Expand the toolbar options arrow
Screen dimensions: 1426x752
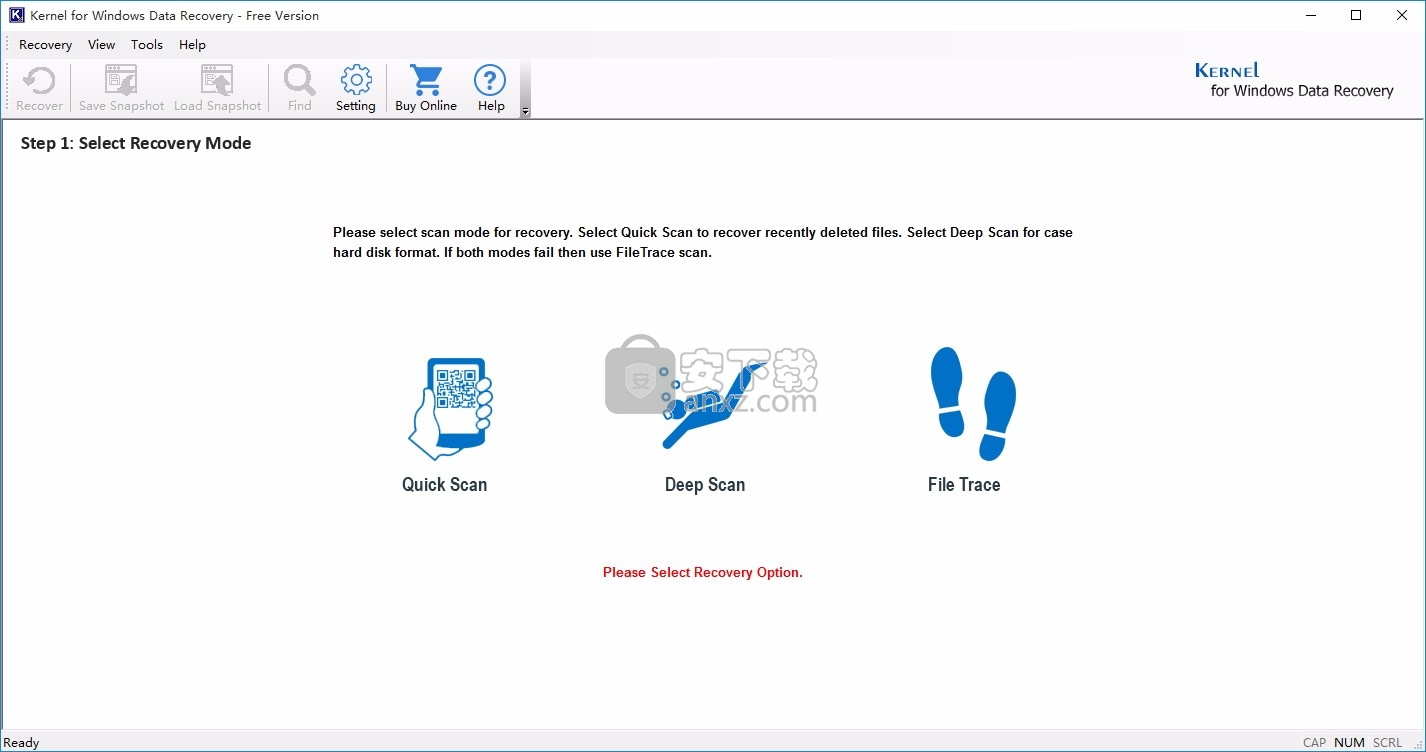[x=526, y=111]
